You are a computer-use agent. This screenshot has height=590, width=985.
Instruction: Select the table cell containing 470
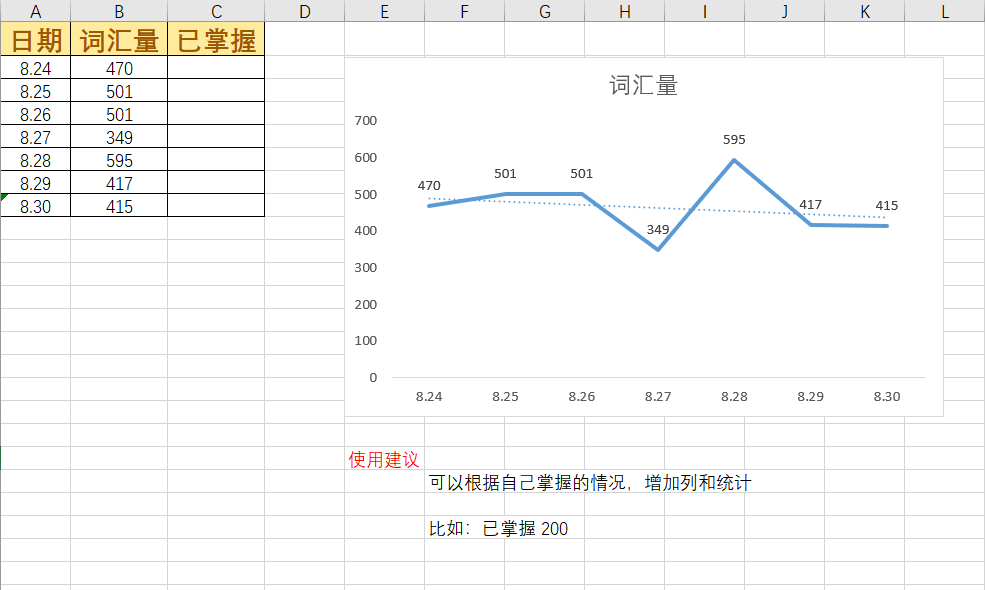click(119, 69)
